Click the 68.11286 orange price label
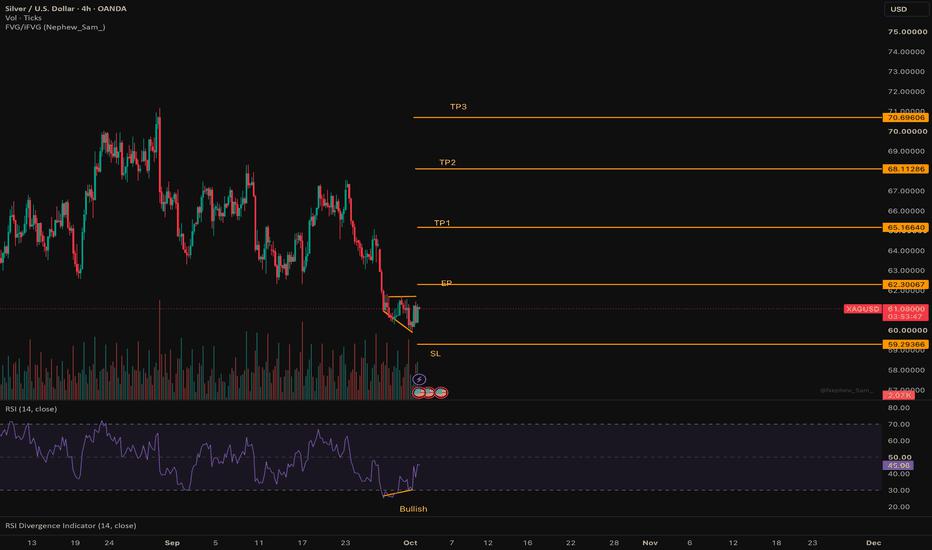 click(x=906, y=169)
